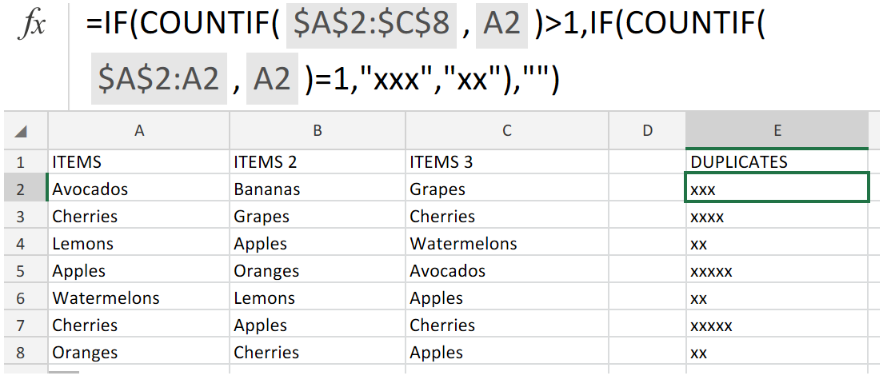
Task: Select column E header
Action: pyautogui.click(x=777, y=131)
